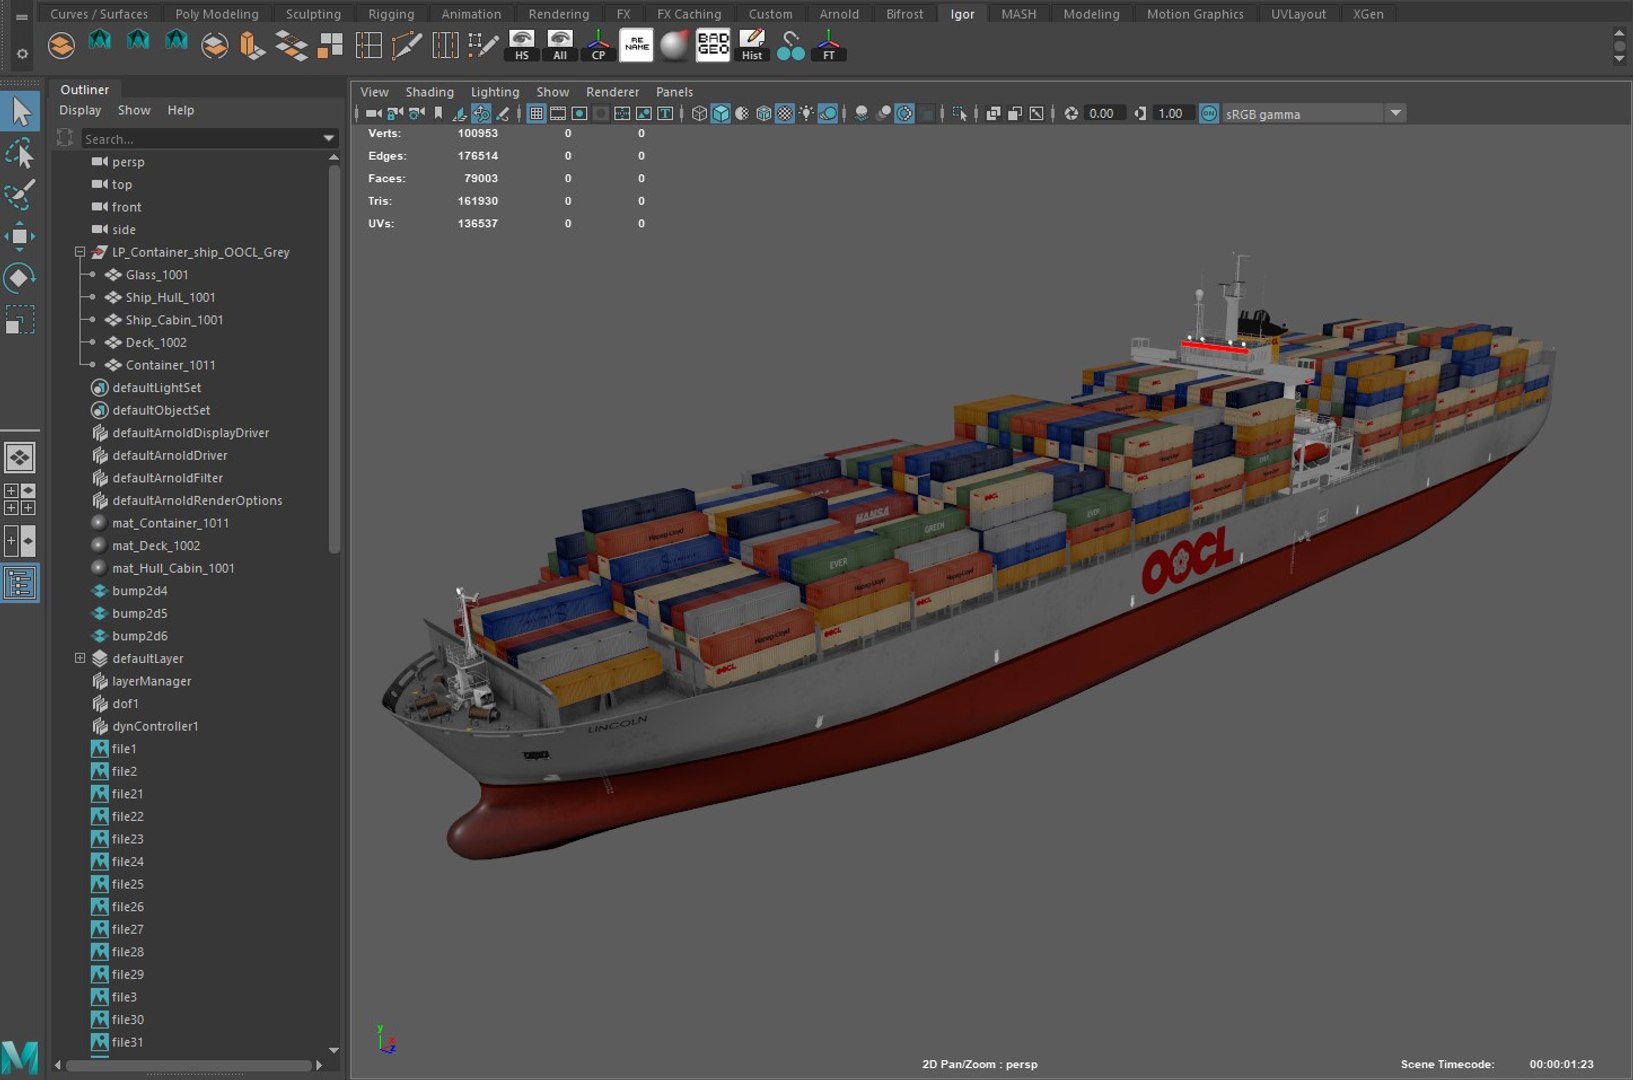Click the BAD GEO shelf icon
This screenshot has height=1080, width=1633.
point(713,45)
